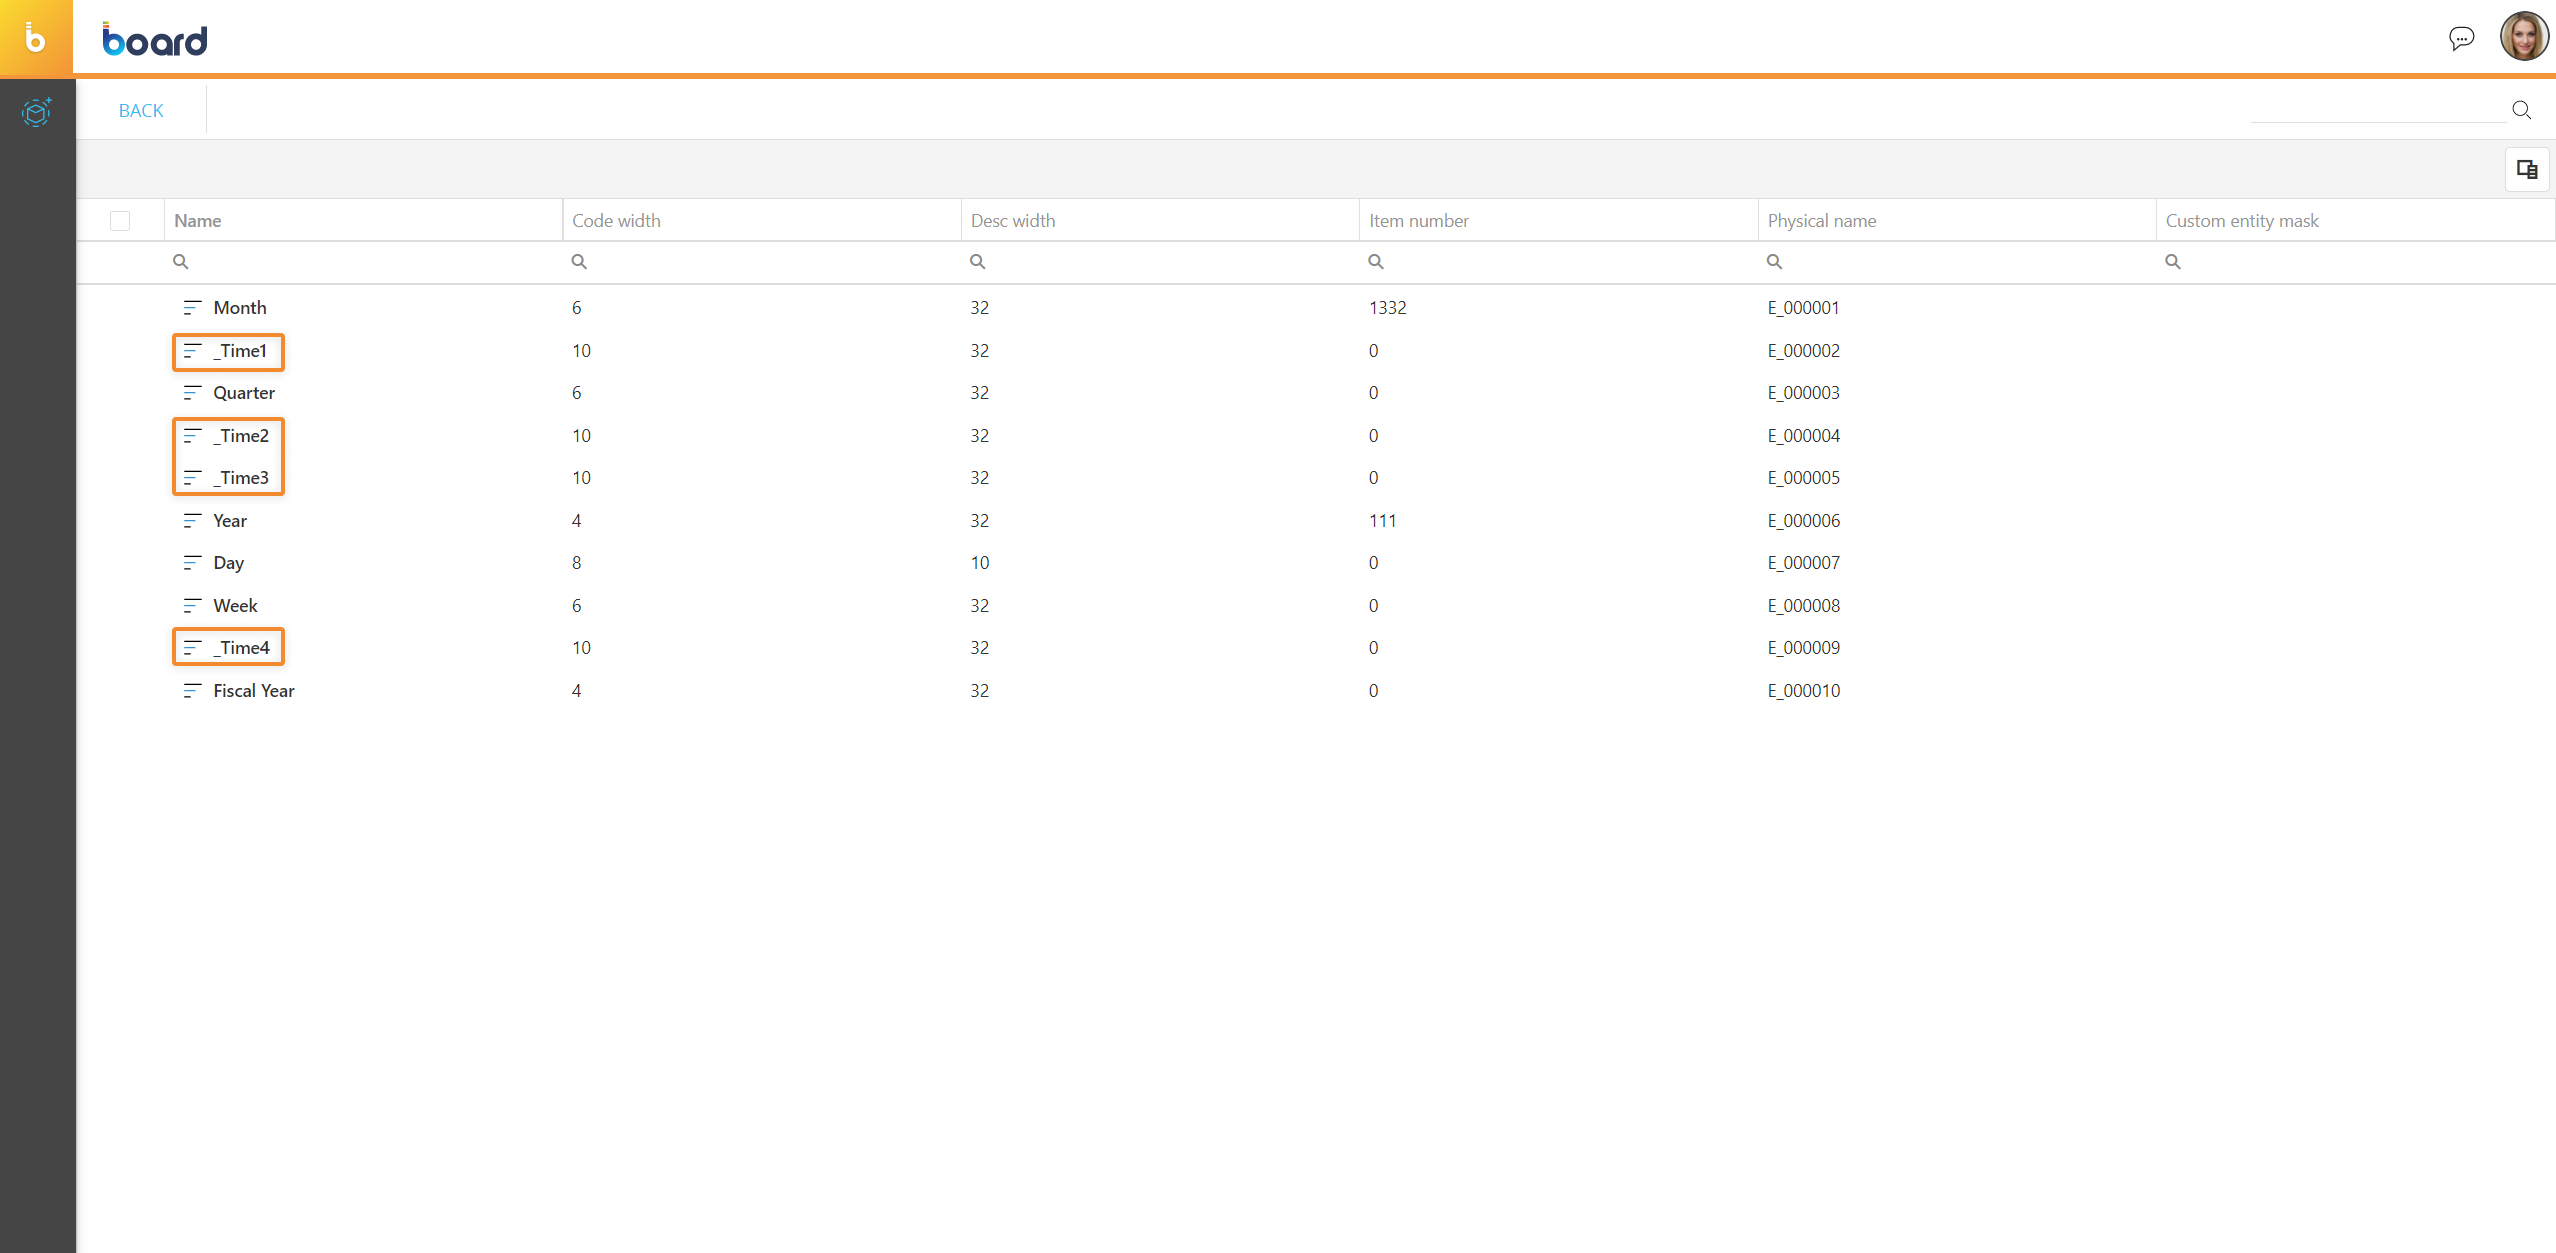Select the _Time1 entity
Screen dimensions: 2556x1253
pos(243,351)
